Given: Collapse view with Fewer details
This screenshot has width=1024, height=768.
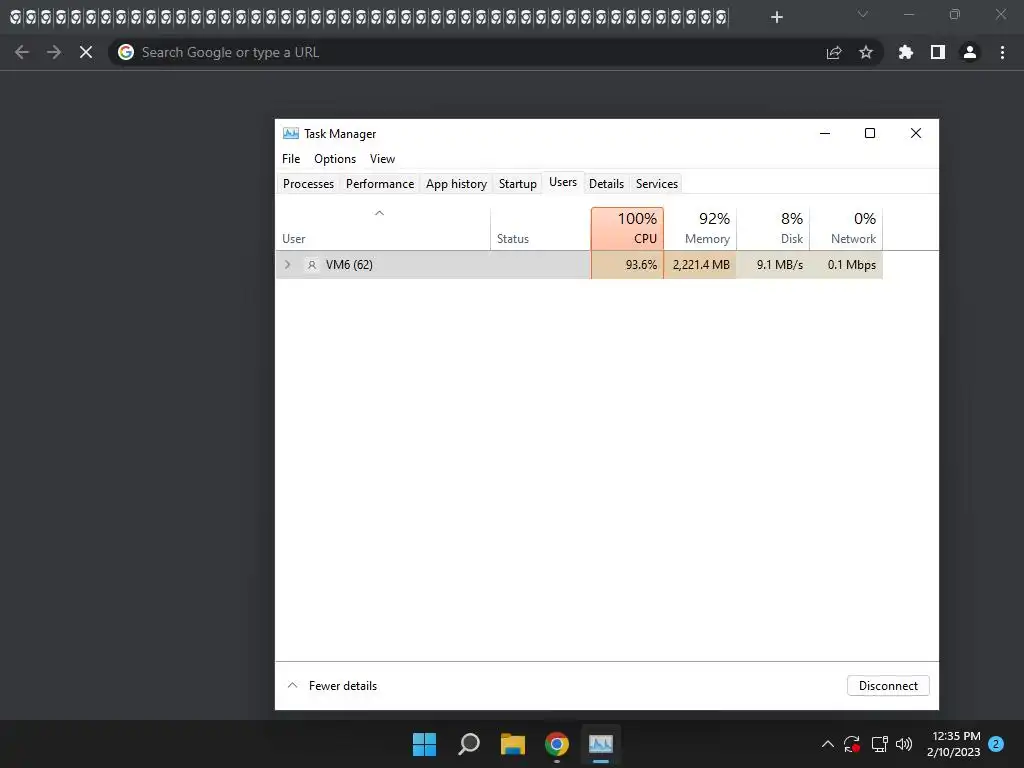Looking at the screenshot, I should (332, 686).
